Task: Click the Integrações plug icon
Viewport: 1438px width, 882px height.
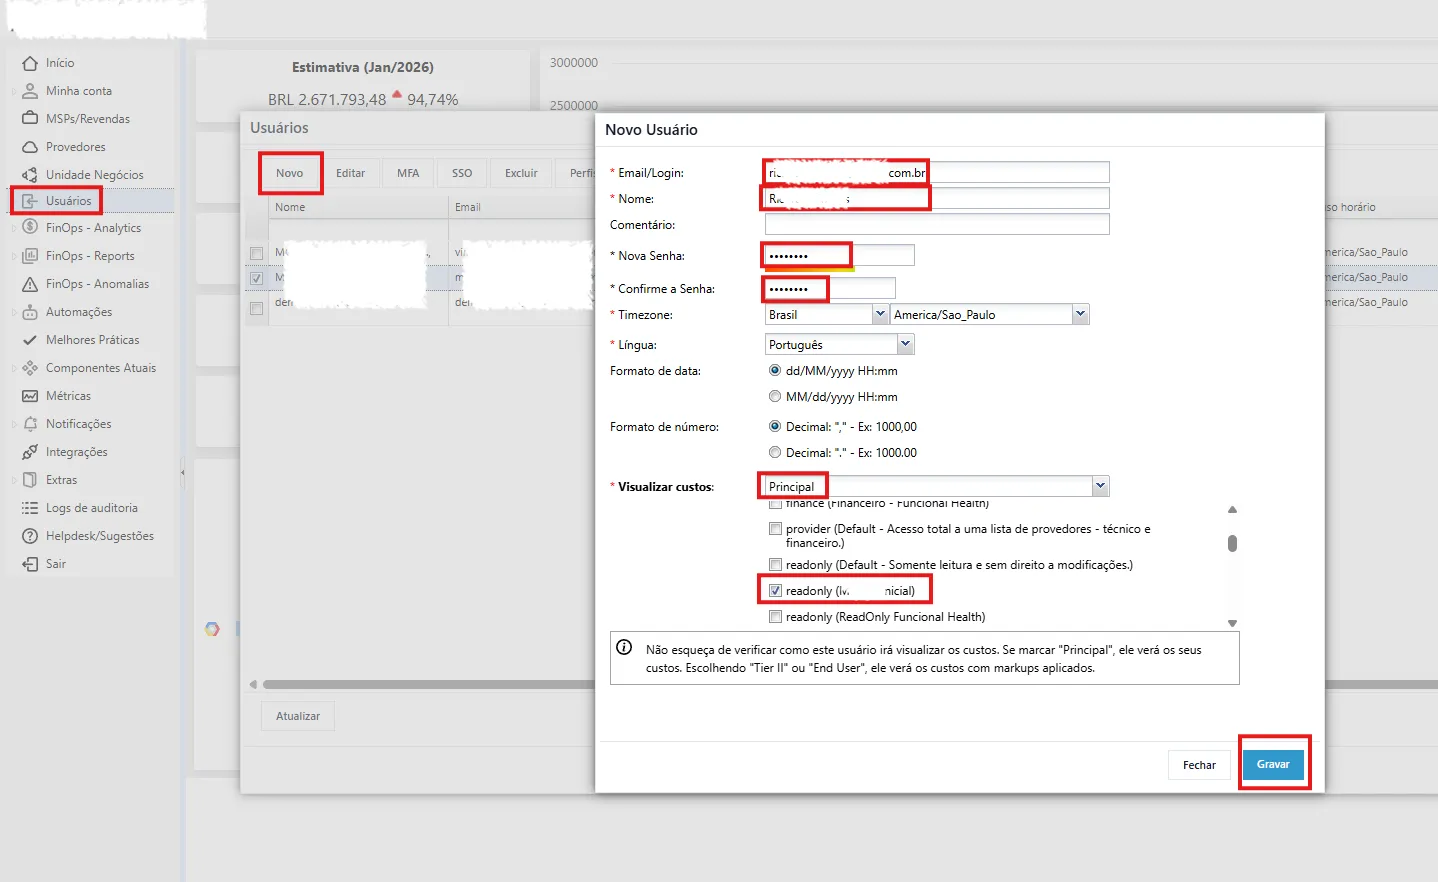Action: pyautogui.click(x=30, y=452)
